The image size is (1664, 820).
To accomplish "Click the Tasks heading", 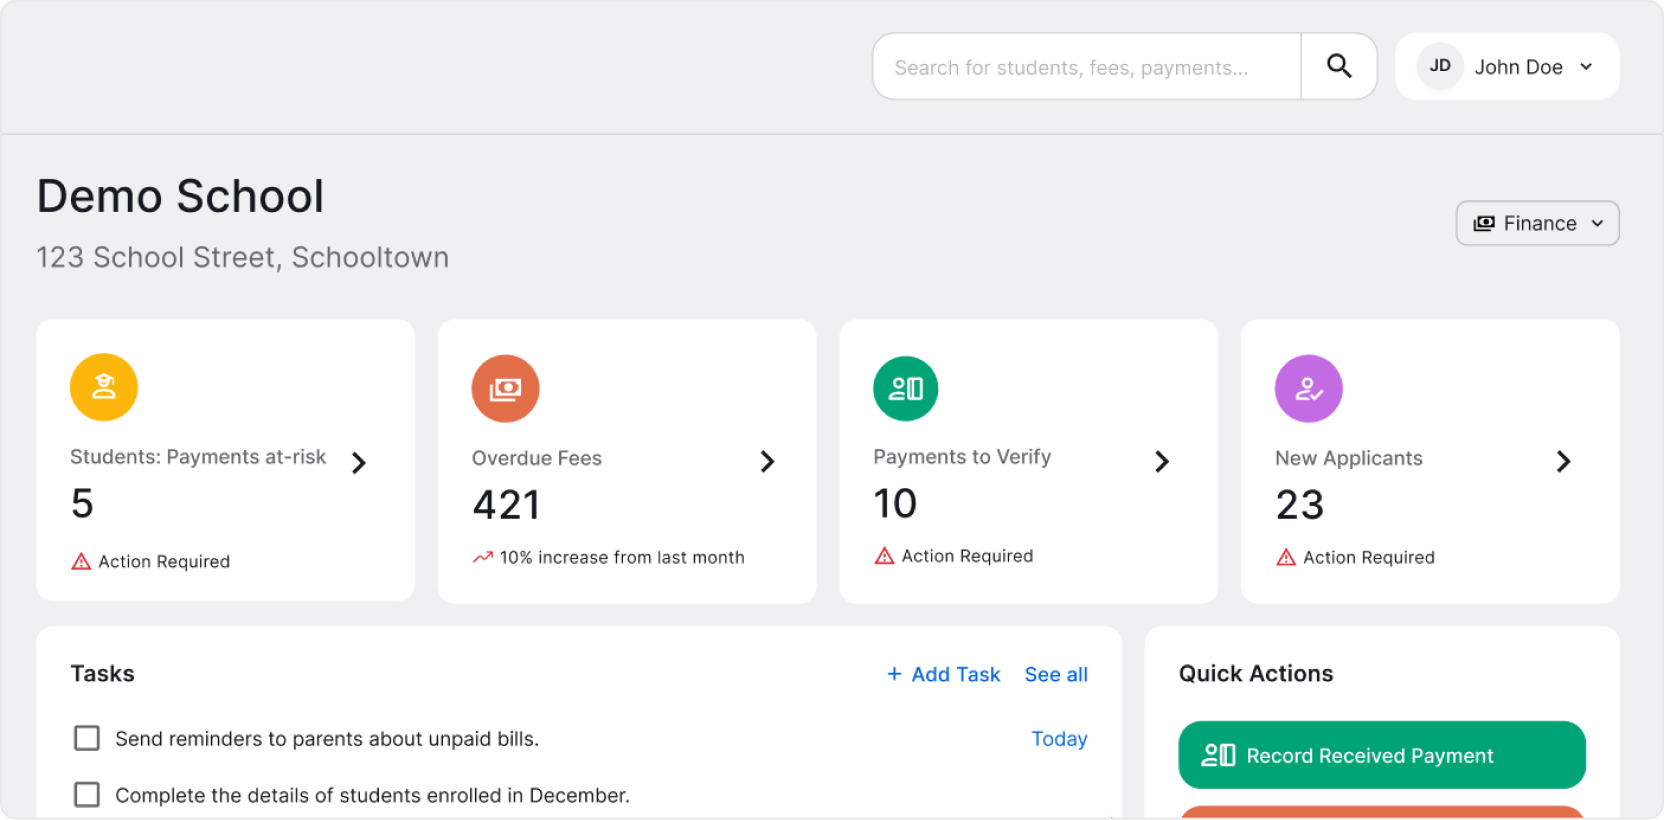I will [x=102, y=673].
